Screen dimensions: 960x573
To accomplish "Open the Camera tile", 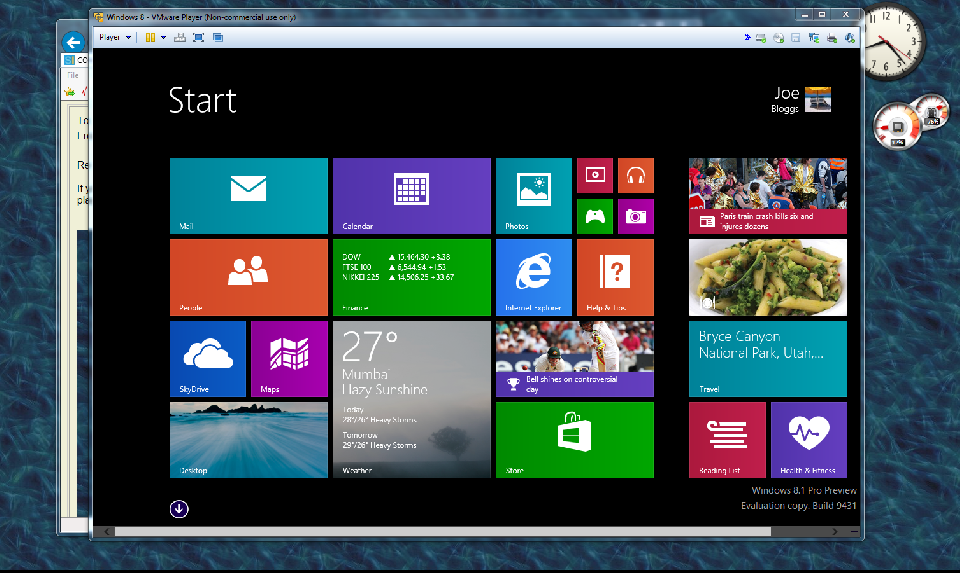I will [635, 215].
